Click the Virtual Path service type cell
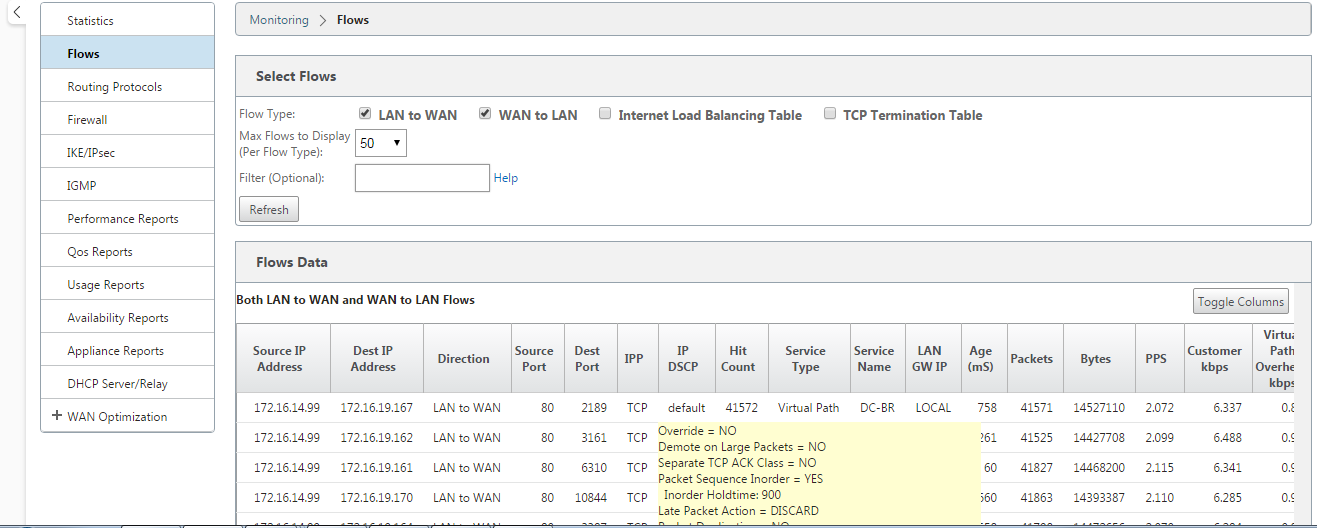 coord(809,407)
